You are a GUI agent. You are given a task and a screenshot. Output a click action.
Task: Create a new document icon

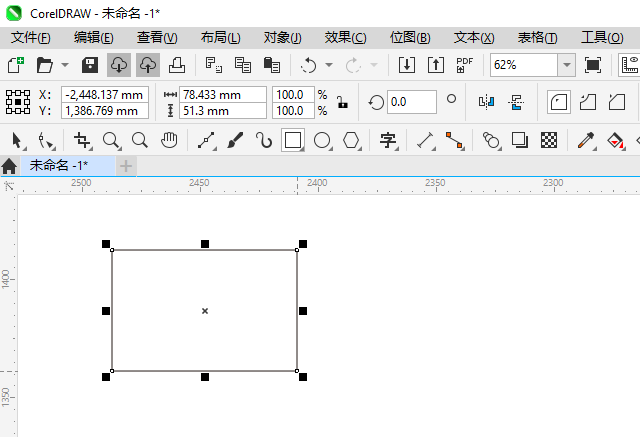pos(16,65)
